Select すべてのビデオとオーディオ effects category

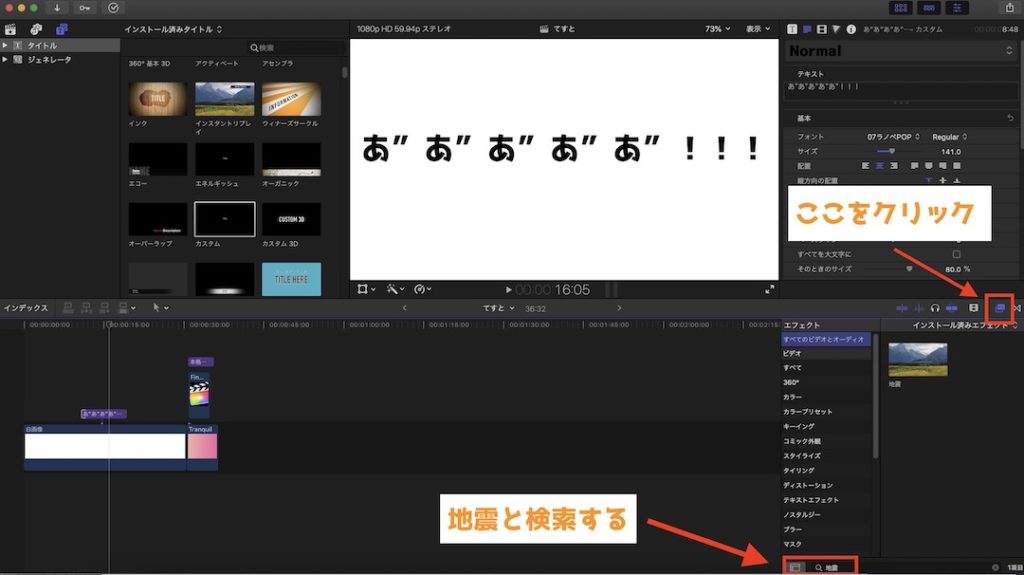[x=825, y=340]
